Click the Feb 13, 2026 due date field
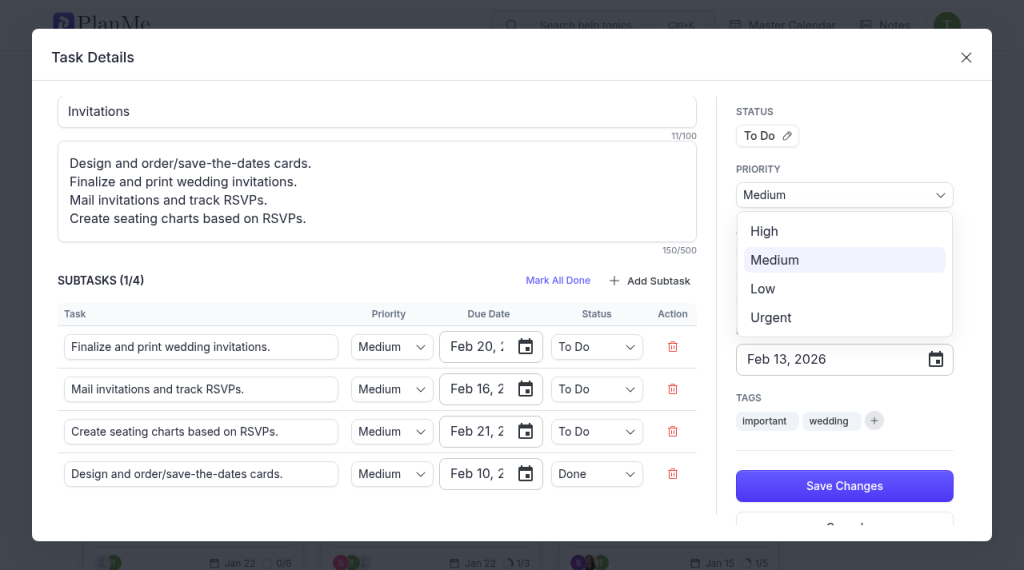The image size is (1024, 570). (844, 359)
